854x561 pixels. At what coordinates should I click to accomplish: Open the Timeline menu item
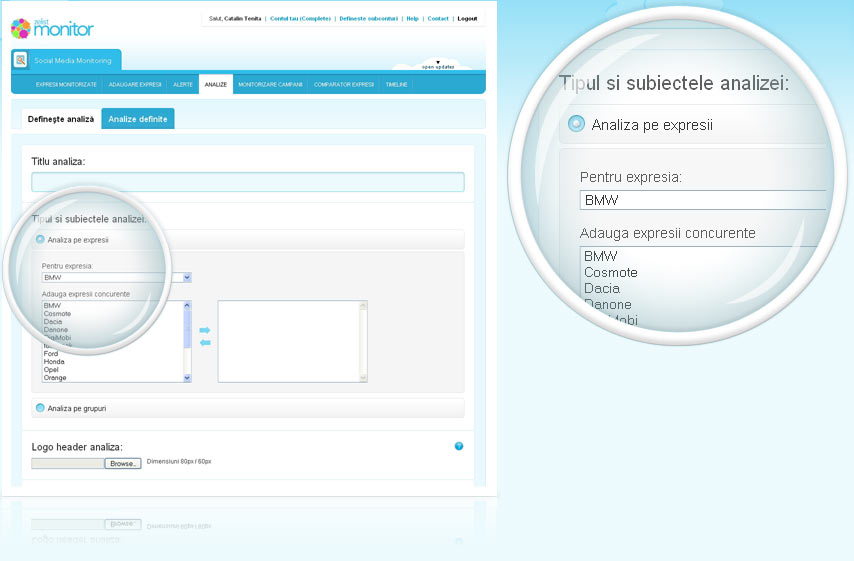coord(396,84)
